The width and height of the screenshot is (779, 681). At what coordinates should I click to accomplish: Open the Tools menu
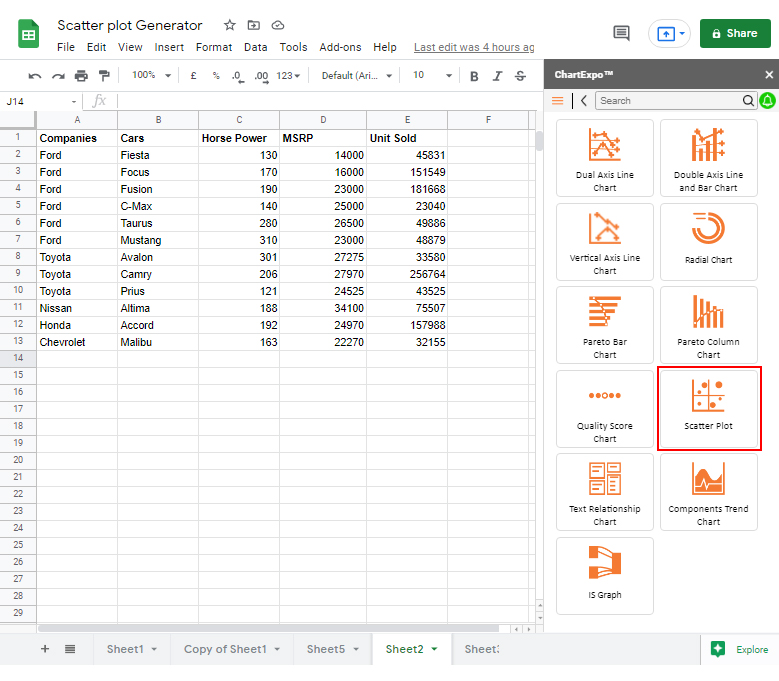tap(293, 47)
